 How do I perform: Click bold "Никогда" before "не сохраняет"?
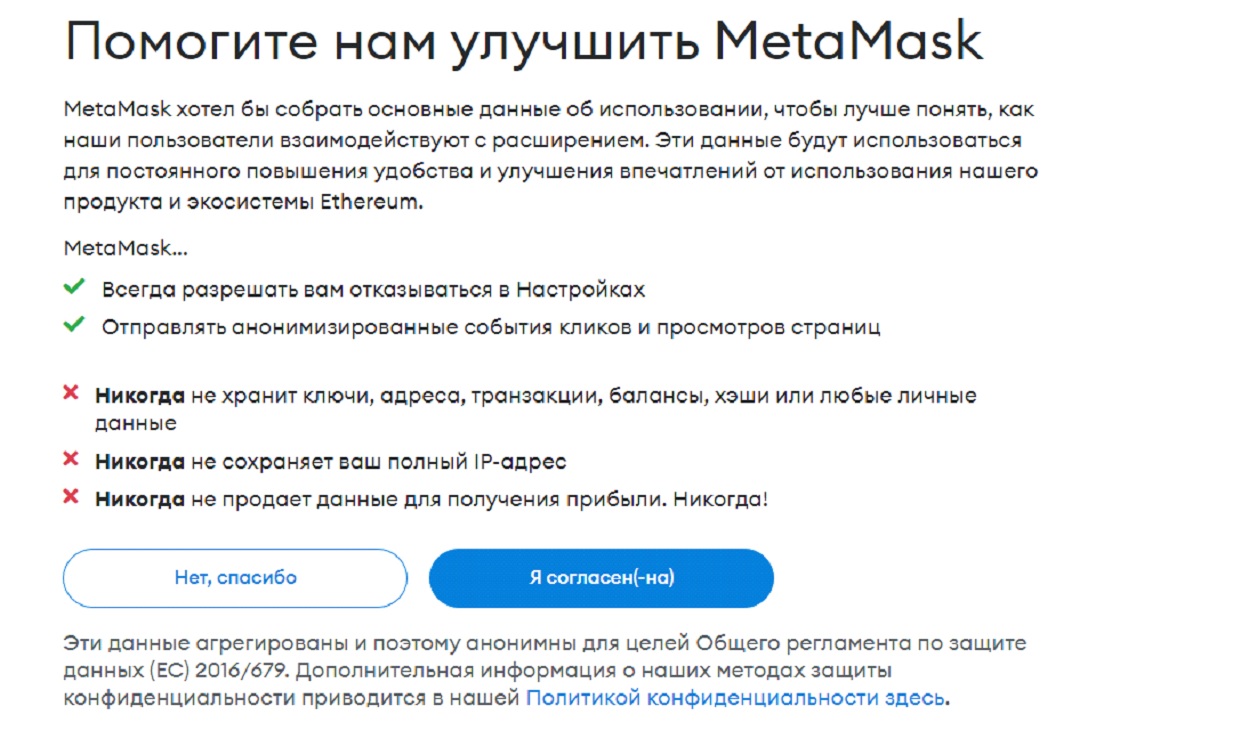point(140,462)
